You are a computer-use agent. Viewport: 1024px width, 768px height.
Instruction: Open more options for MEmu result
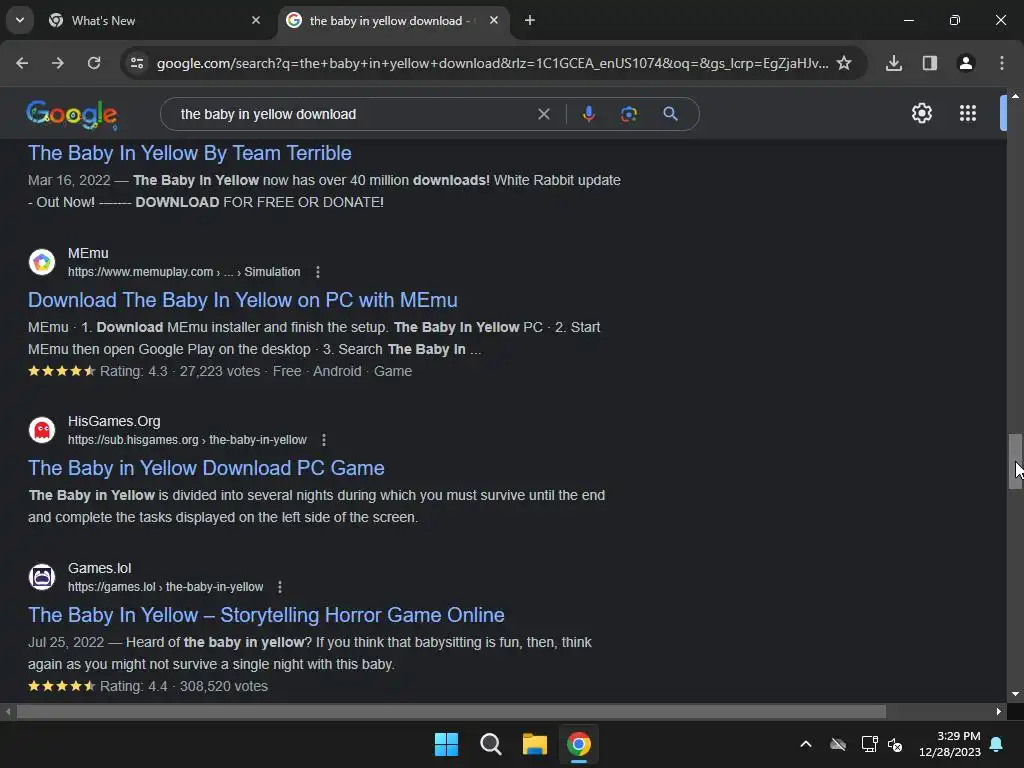click(x=317, y=272)
